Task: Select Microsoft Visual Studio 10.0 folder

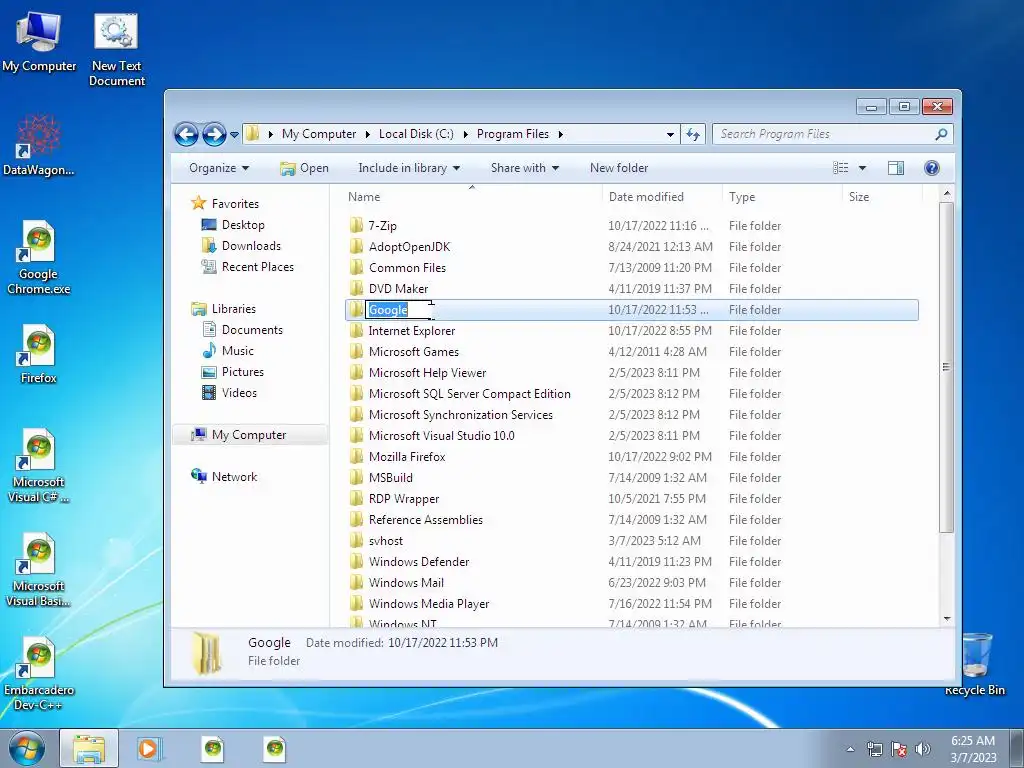Action: [441, 436]
